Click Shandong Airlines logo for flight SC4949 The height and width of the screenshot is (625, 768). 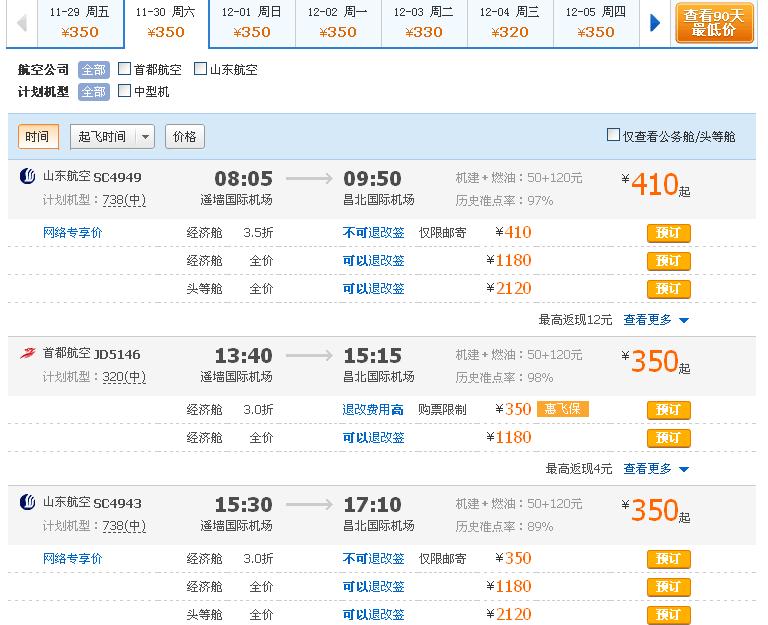pyautogui.click(x=28, y=177)
